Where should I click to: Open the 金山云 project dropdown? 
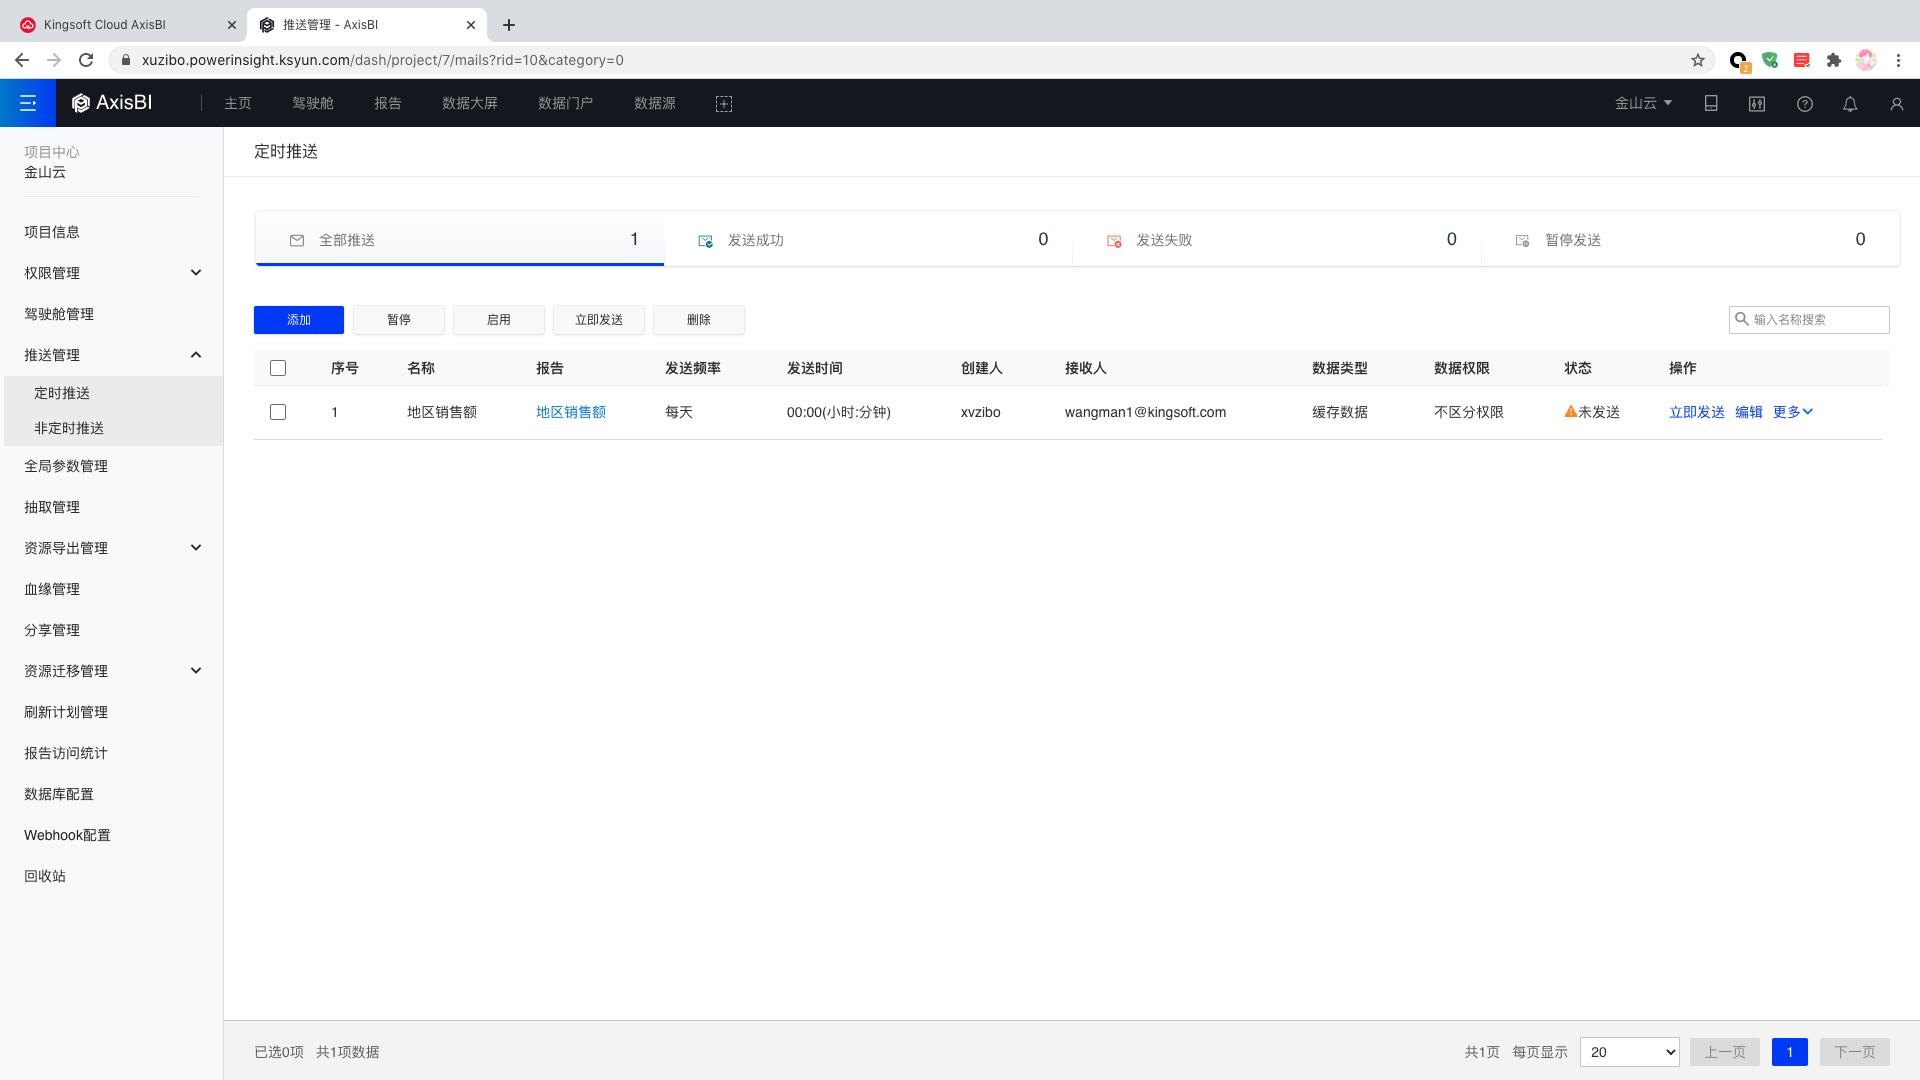click(1643, 103)
